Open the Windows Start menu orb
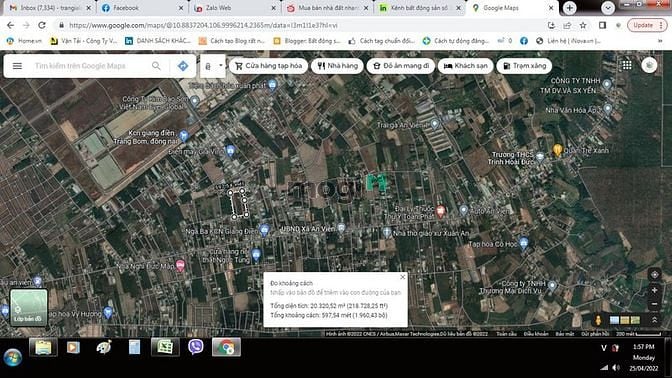 click(x=13, y=357)
